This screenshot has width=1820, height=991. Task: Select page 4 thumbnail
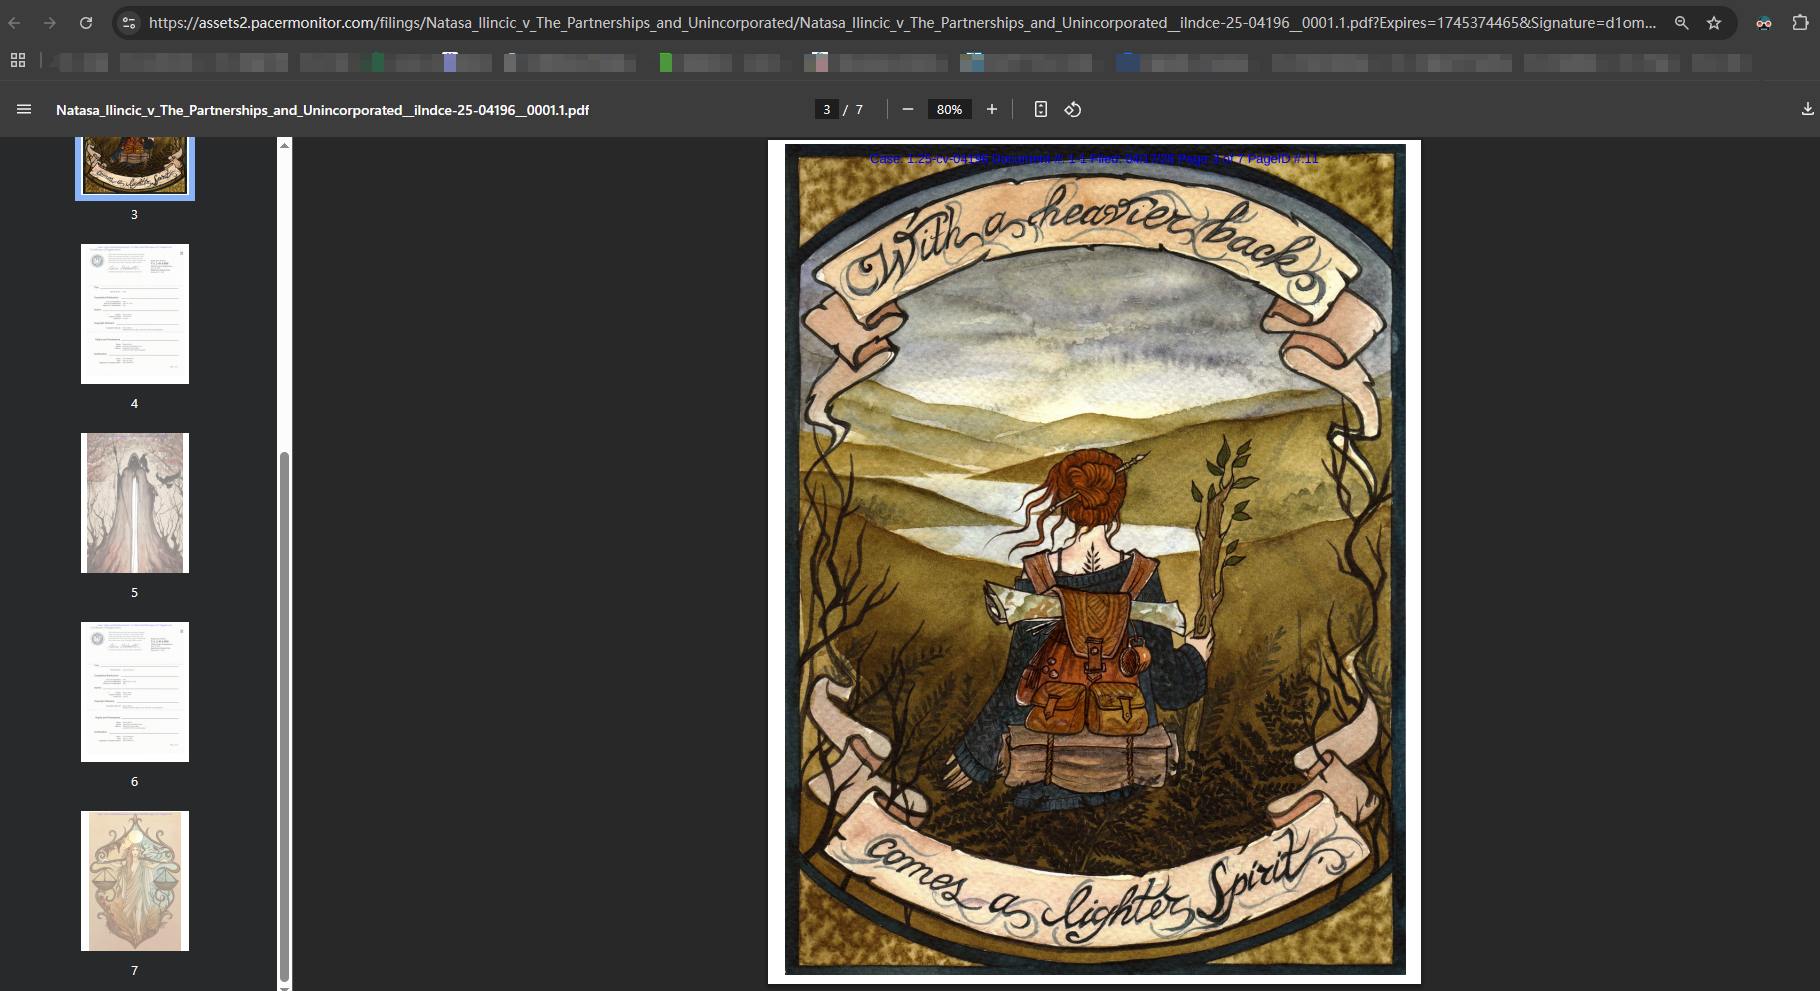[135, 314]
